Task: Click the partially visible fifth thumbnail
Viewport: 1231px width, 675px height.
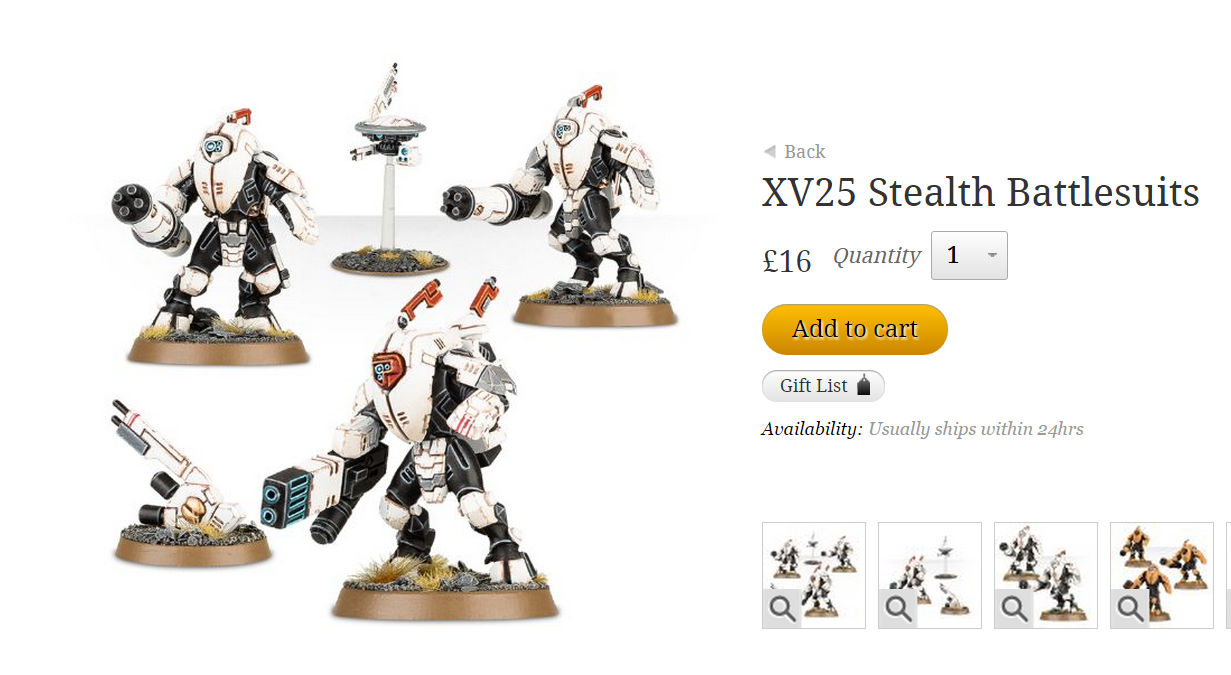Action: click(x=1228, y=575)
